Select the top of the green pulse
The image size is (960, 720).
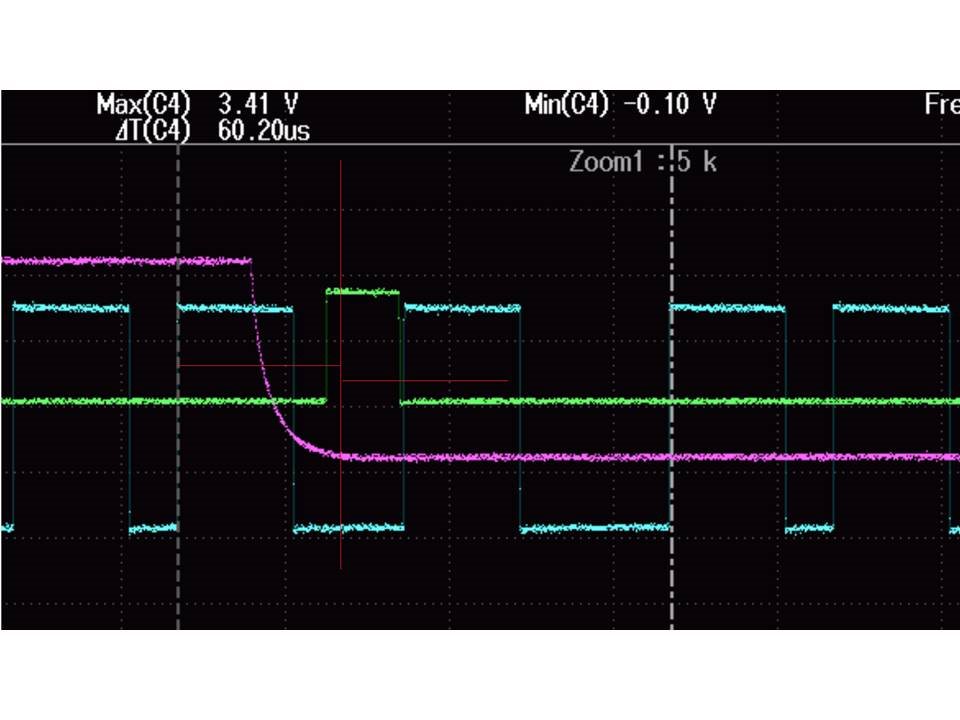(362, 291)
